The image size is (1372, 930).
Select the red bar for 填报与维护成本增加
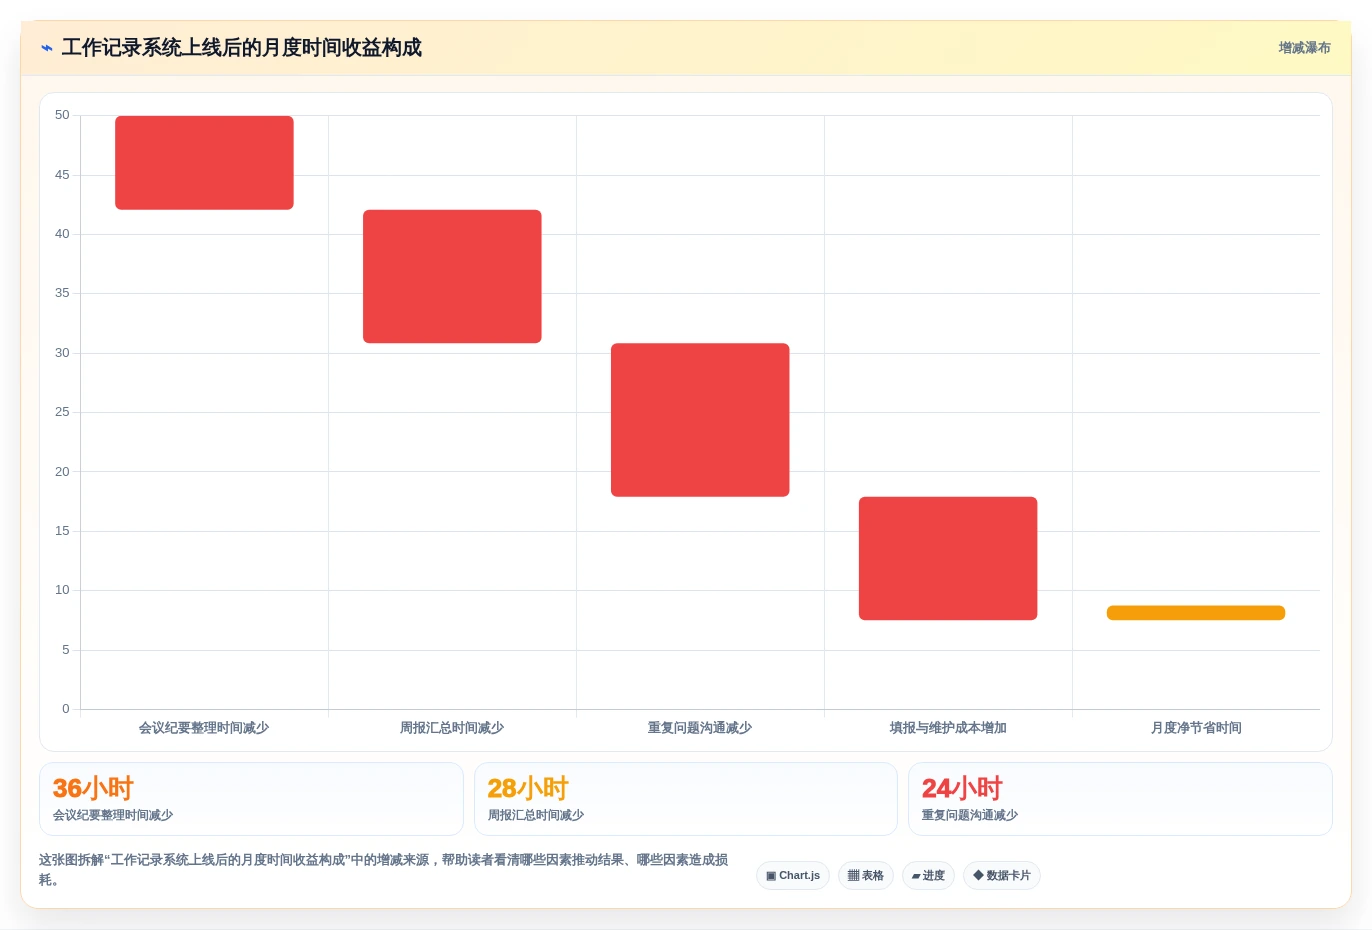coord(948,558)
